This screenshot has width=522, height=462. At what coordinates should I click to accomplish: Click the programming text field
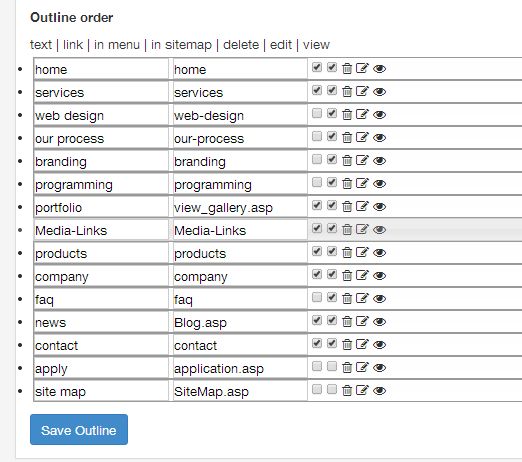click(101, 184)
